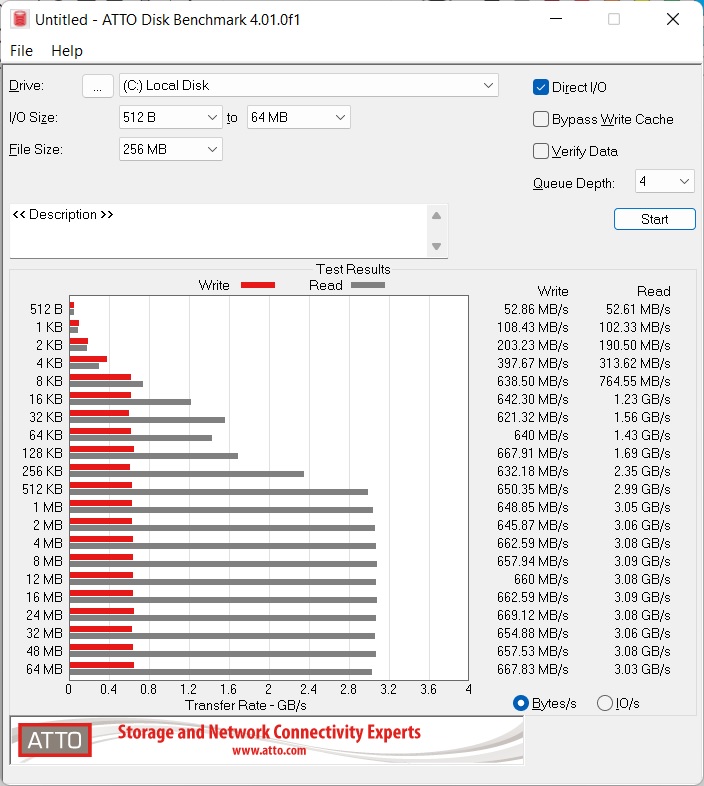Click the Start benchmark button
Screen dimensions: 704x786
[x=654, y=219]
